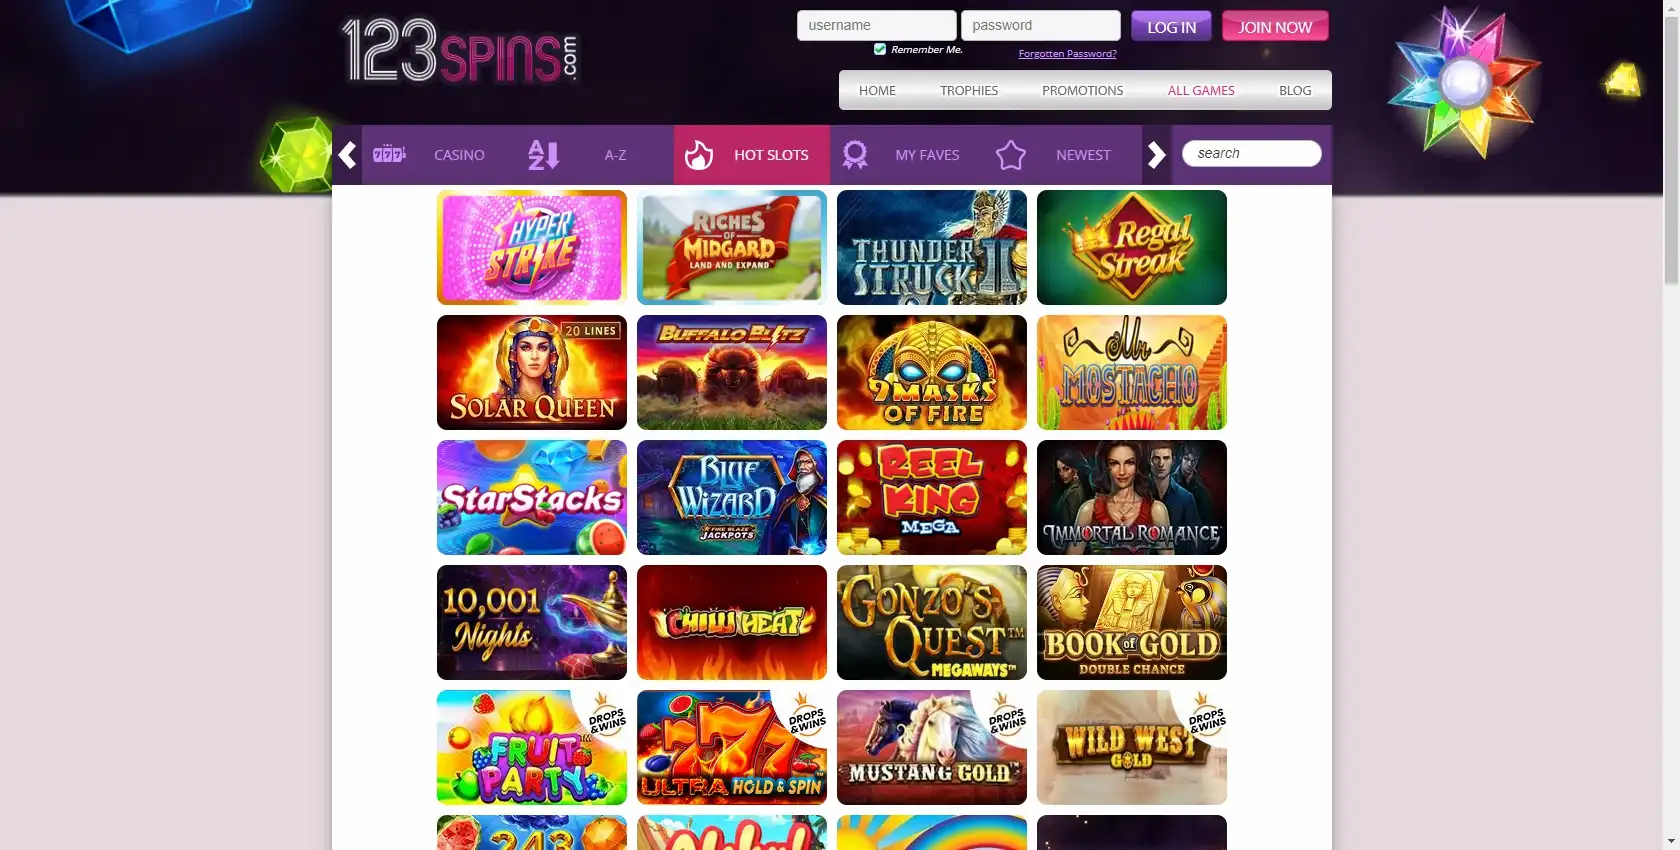Screen dimensions: 1680x850
Task: Click the 123Spins.com logo
Action: click(461, 50)
